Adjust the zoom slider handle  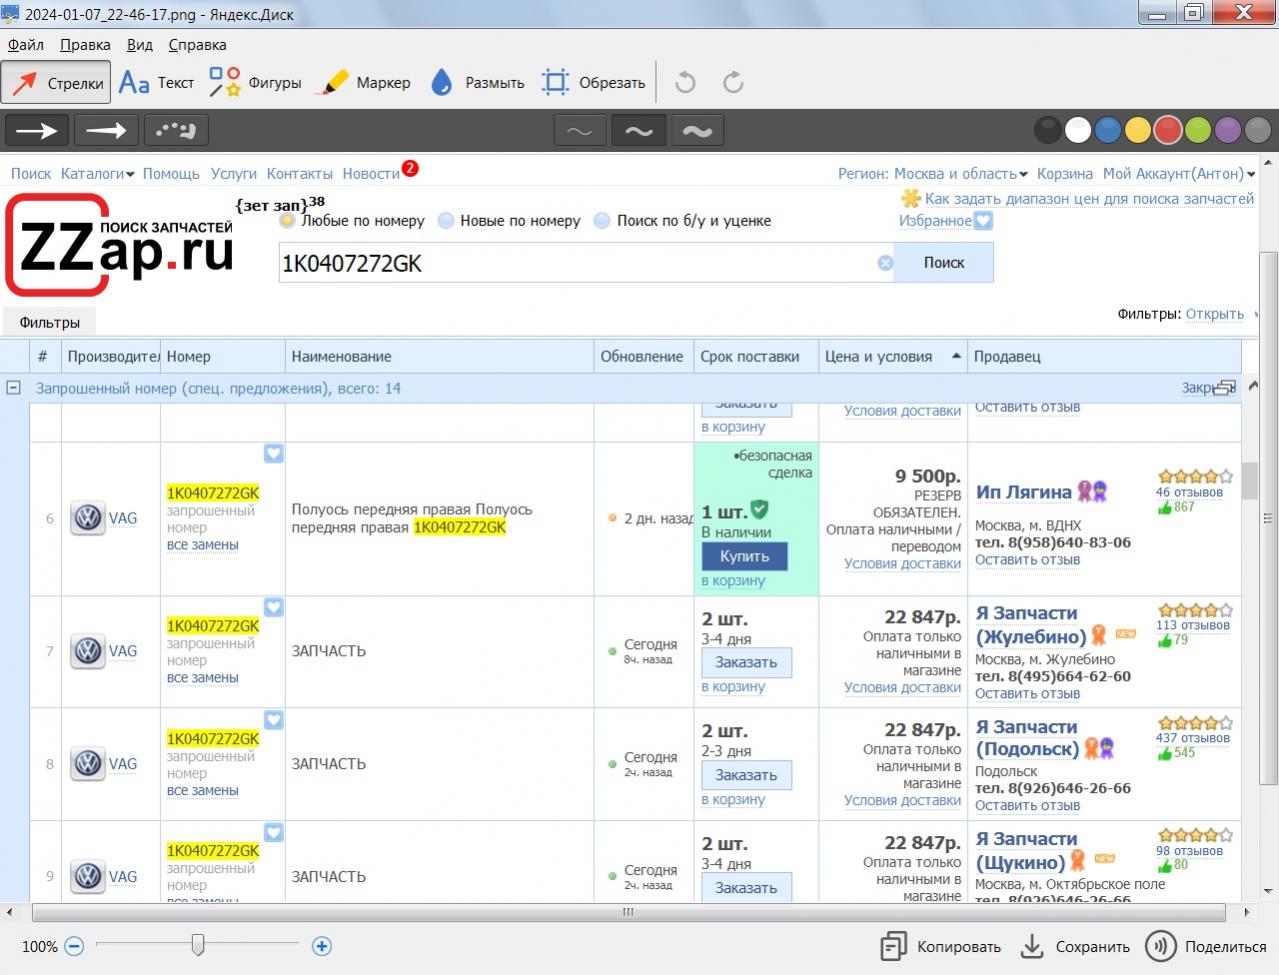[x=198, y=945]
